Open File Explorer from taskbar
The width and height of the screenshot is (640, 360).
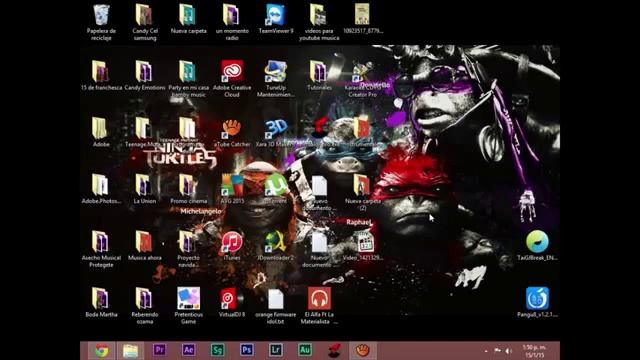click(x=130, y=351)
